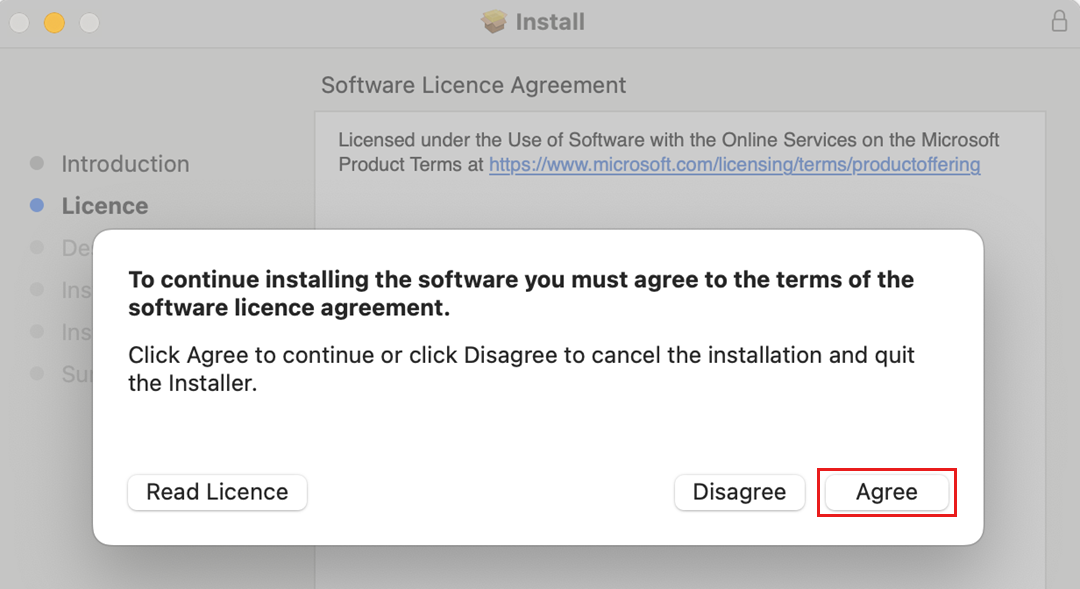
Task: Select the Licence step bullet in sidebar
Action: 38,205
